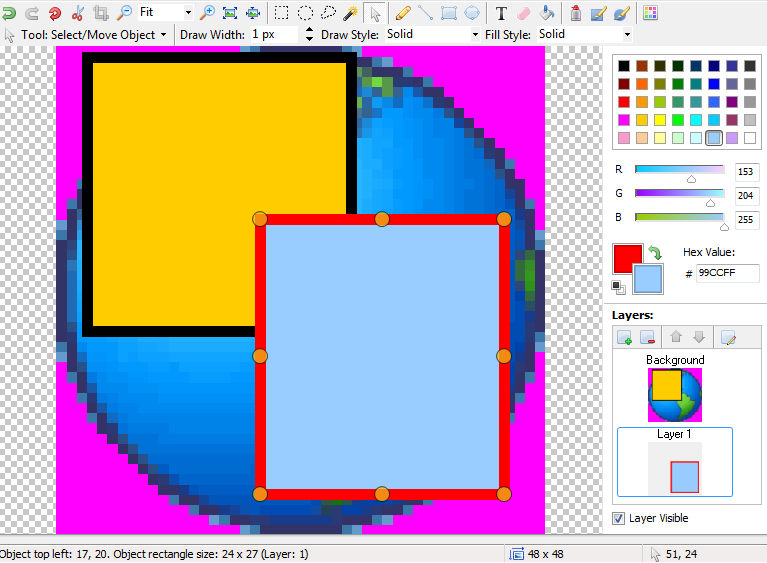Screen dimensions: 767x563
Task: Click the fit image to window icon
Action: (230, 13)
